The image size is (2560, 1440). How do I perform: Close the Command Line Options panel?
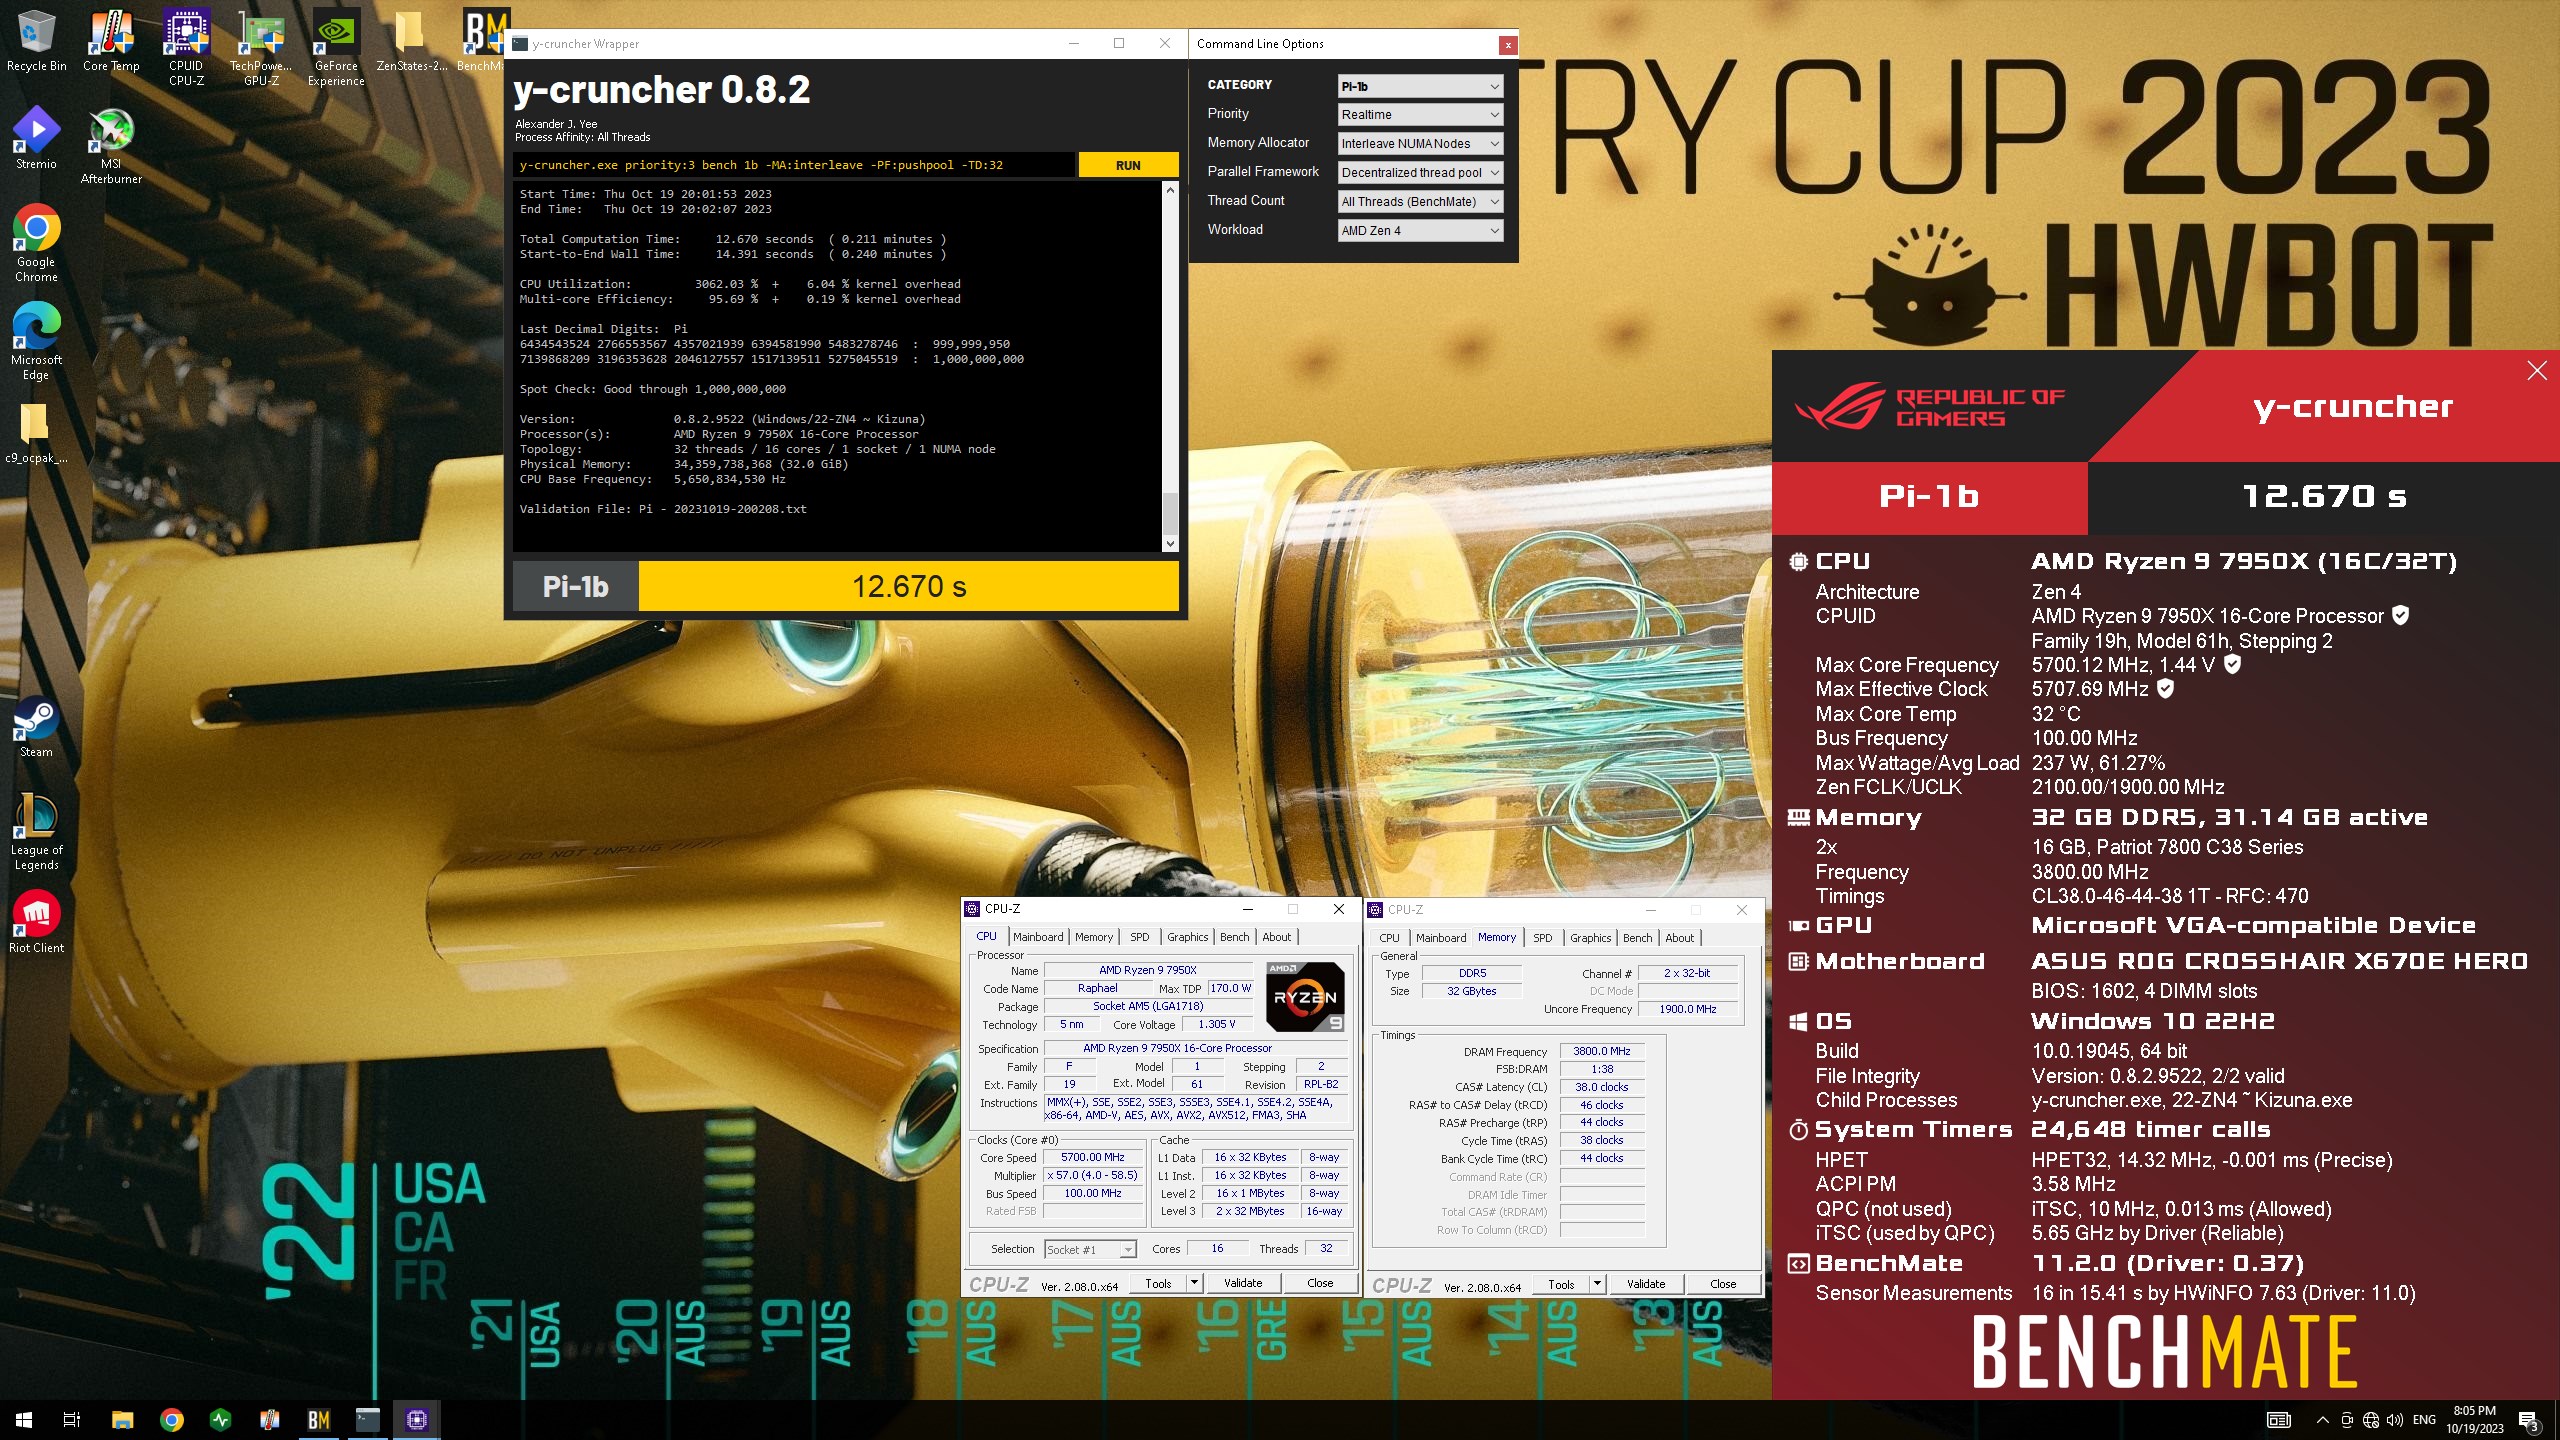[x=1507, y=45]
